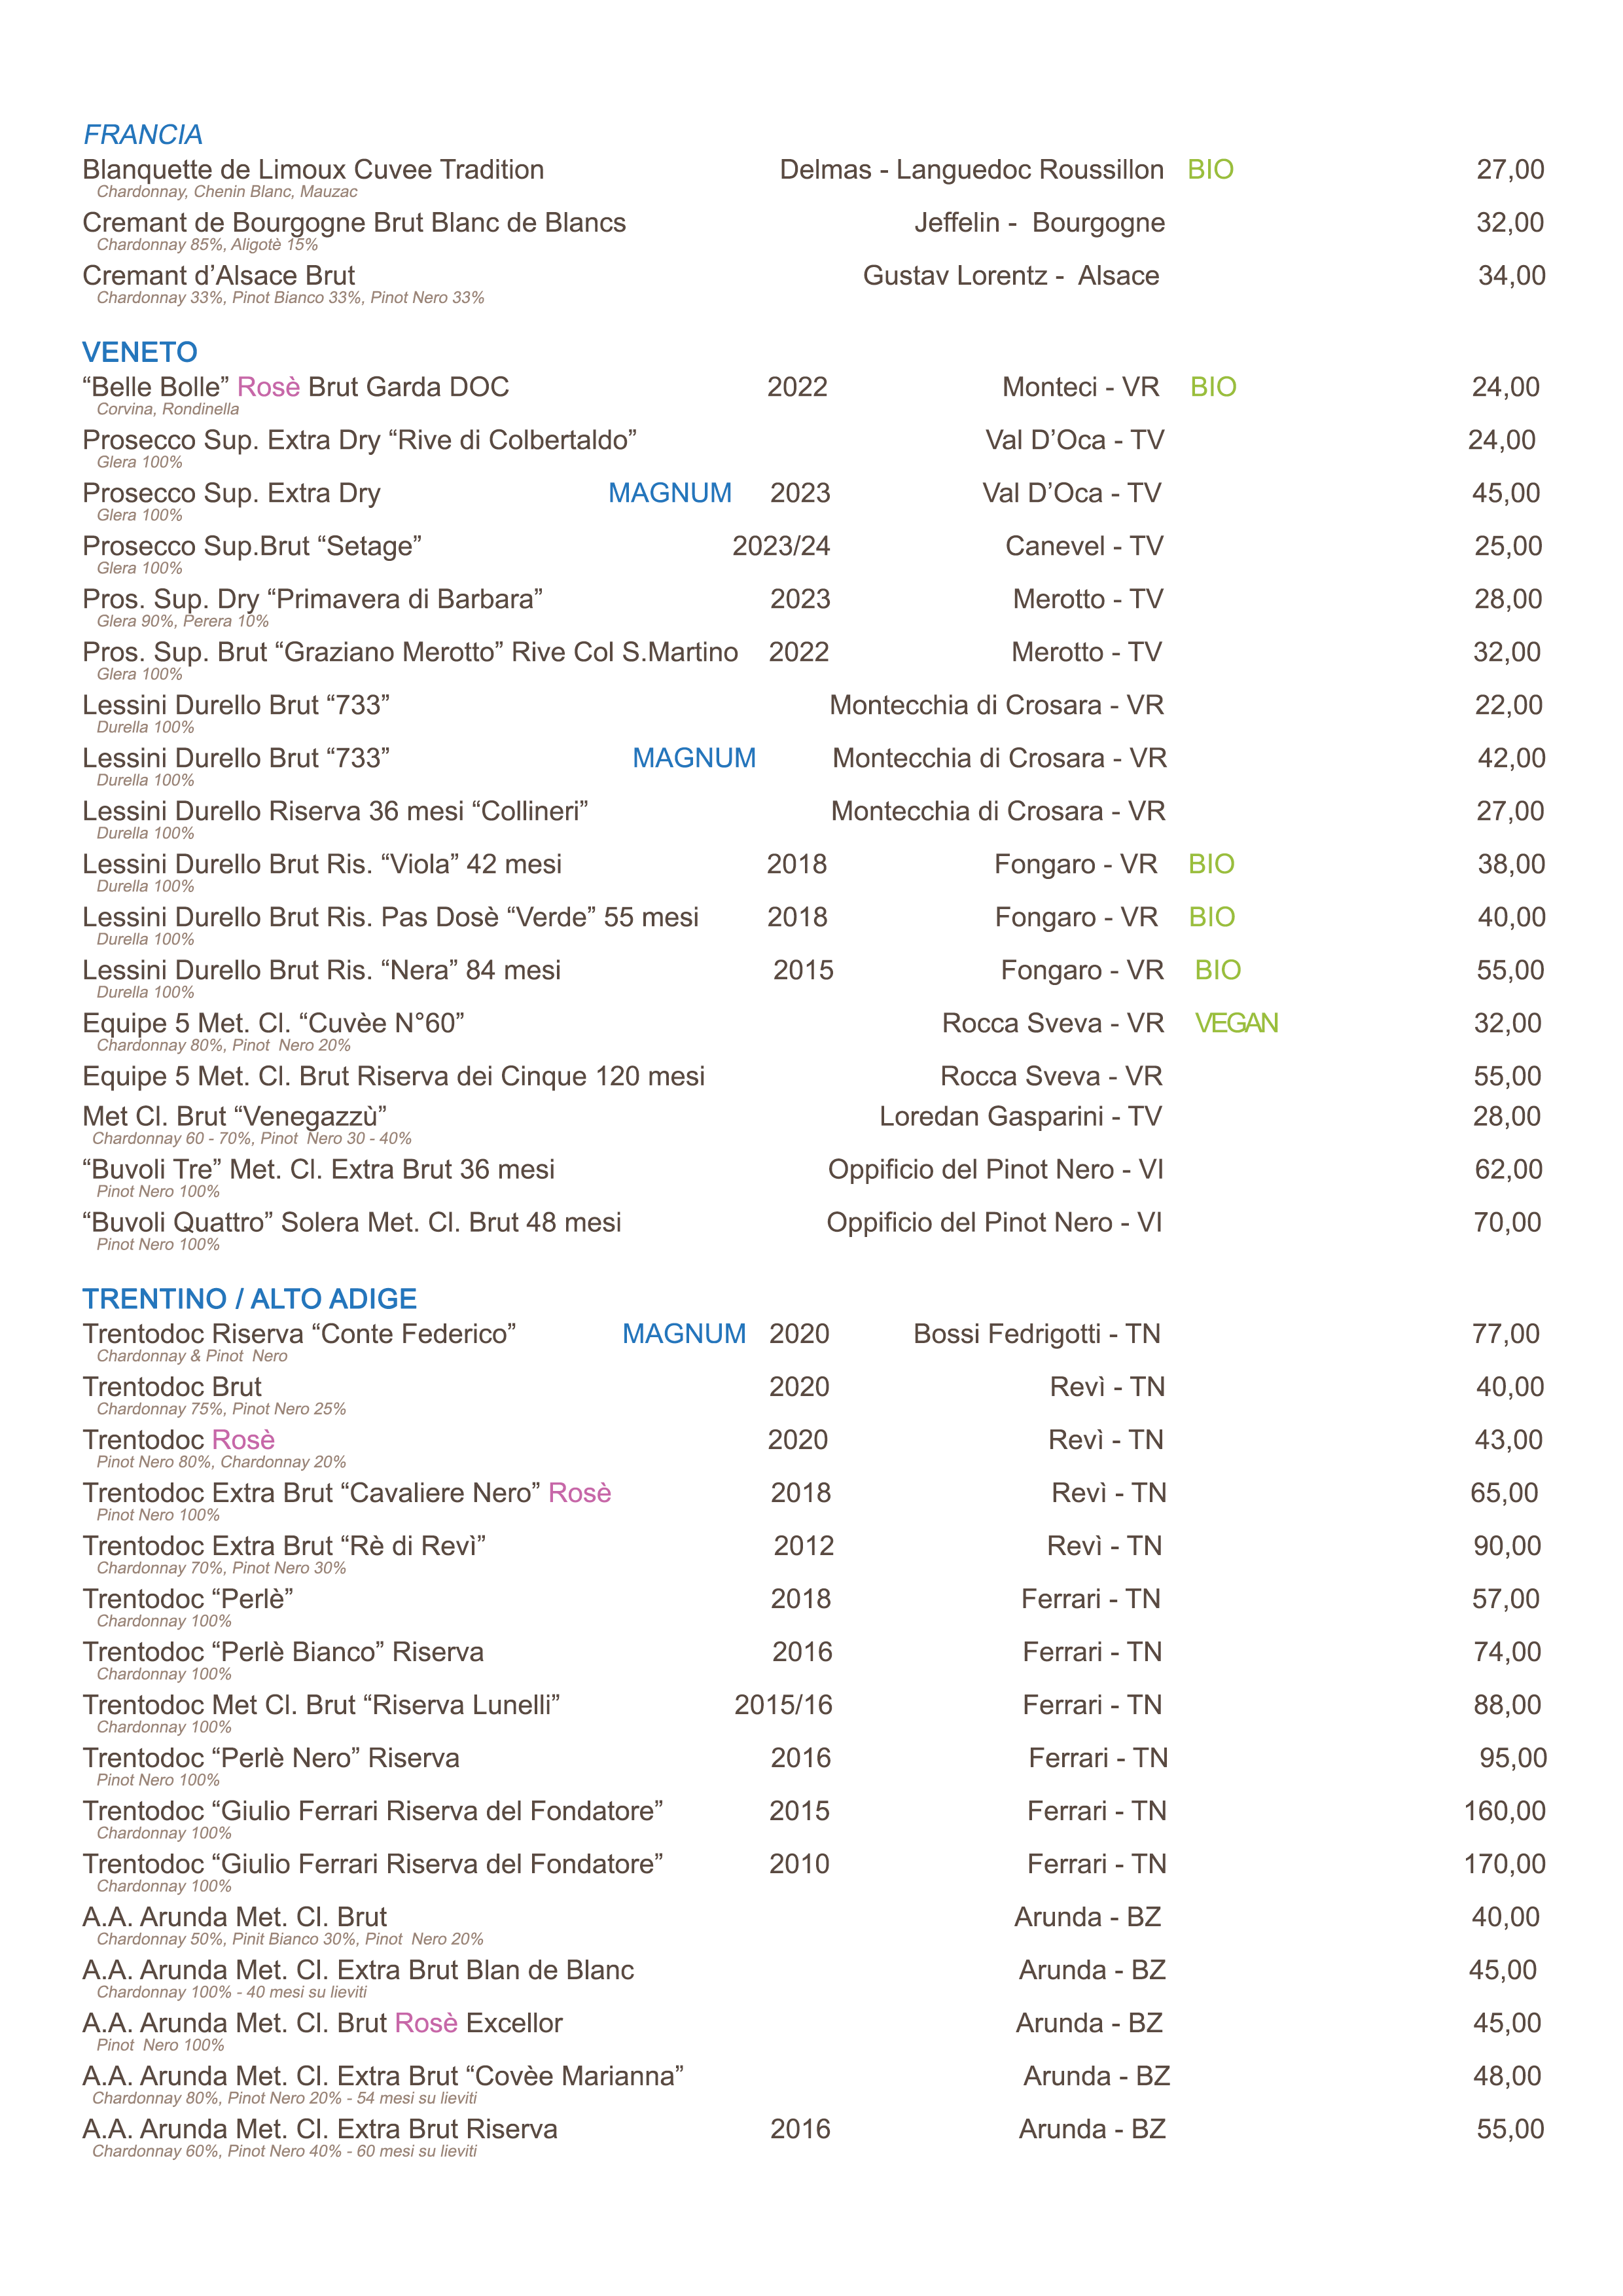Click the Gustav Lorentz - Alsace producer
The height and width of the screenshot is (2296, 1623).
click(1011, 276)
